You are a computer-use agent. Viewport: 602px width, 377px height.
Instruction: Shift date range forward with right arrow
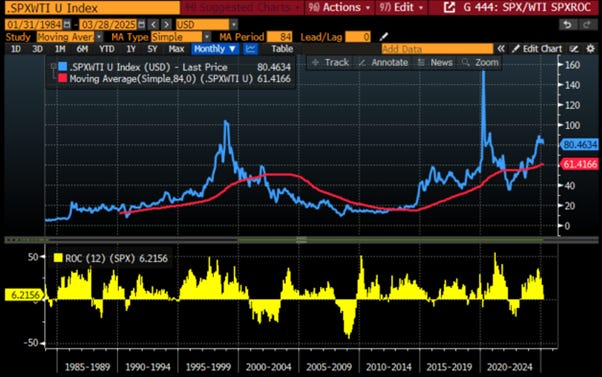pos(166,25)
